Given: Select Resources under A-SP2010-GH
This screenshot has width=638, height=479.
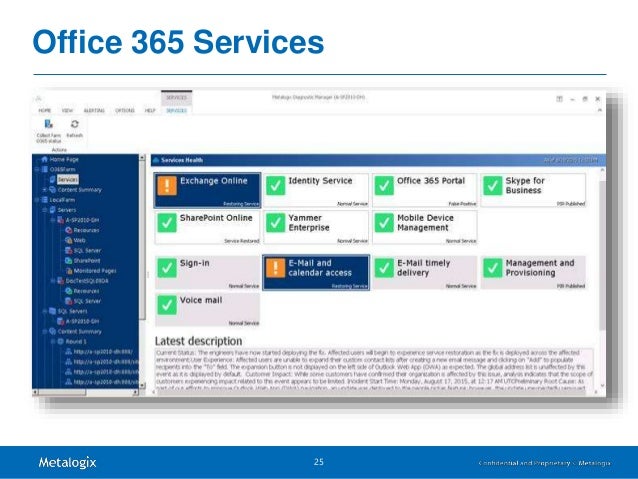Looking at the screenshot, I should (x=86, y=230).
